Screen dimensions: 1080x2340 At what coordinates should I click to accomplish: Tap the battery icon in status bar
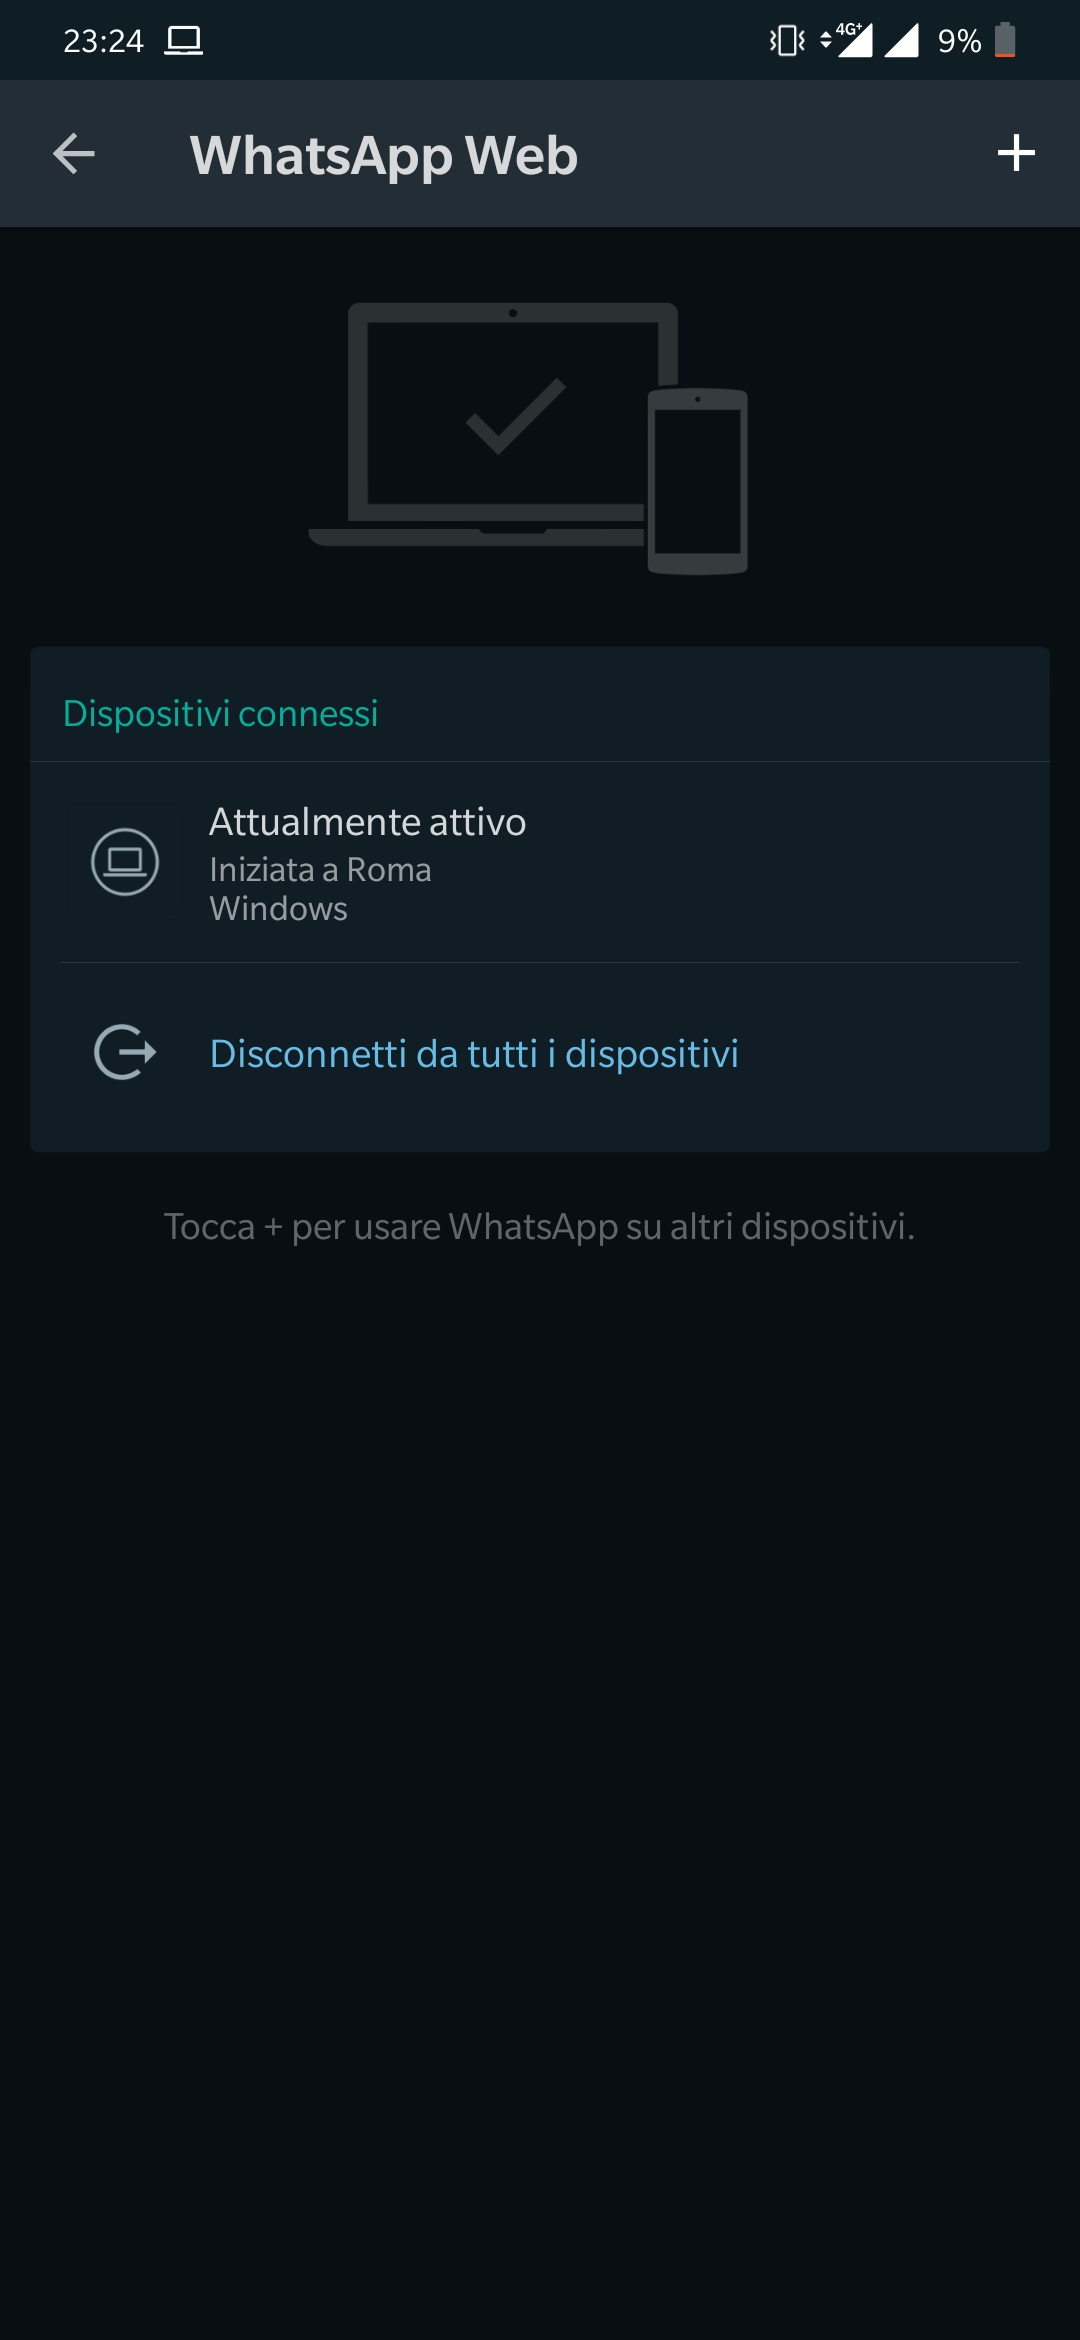click(x=1005, y=41)
